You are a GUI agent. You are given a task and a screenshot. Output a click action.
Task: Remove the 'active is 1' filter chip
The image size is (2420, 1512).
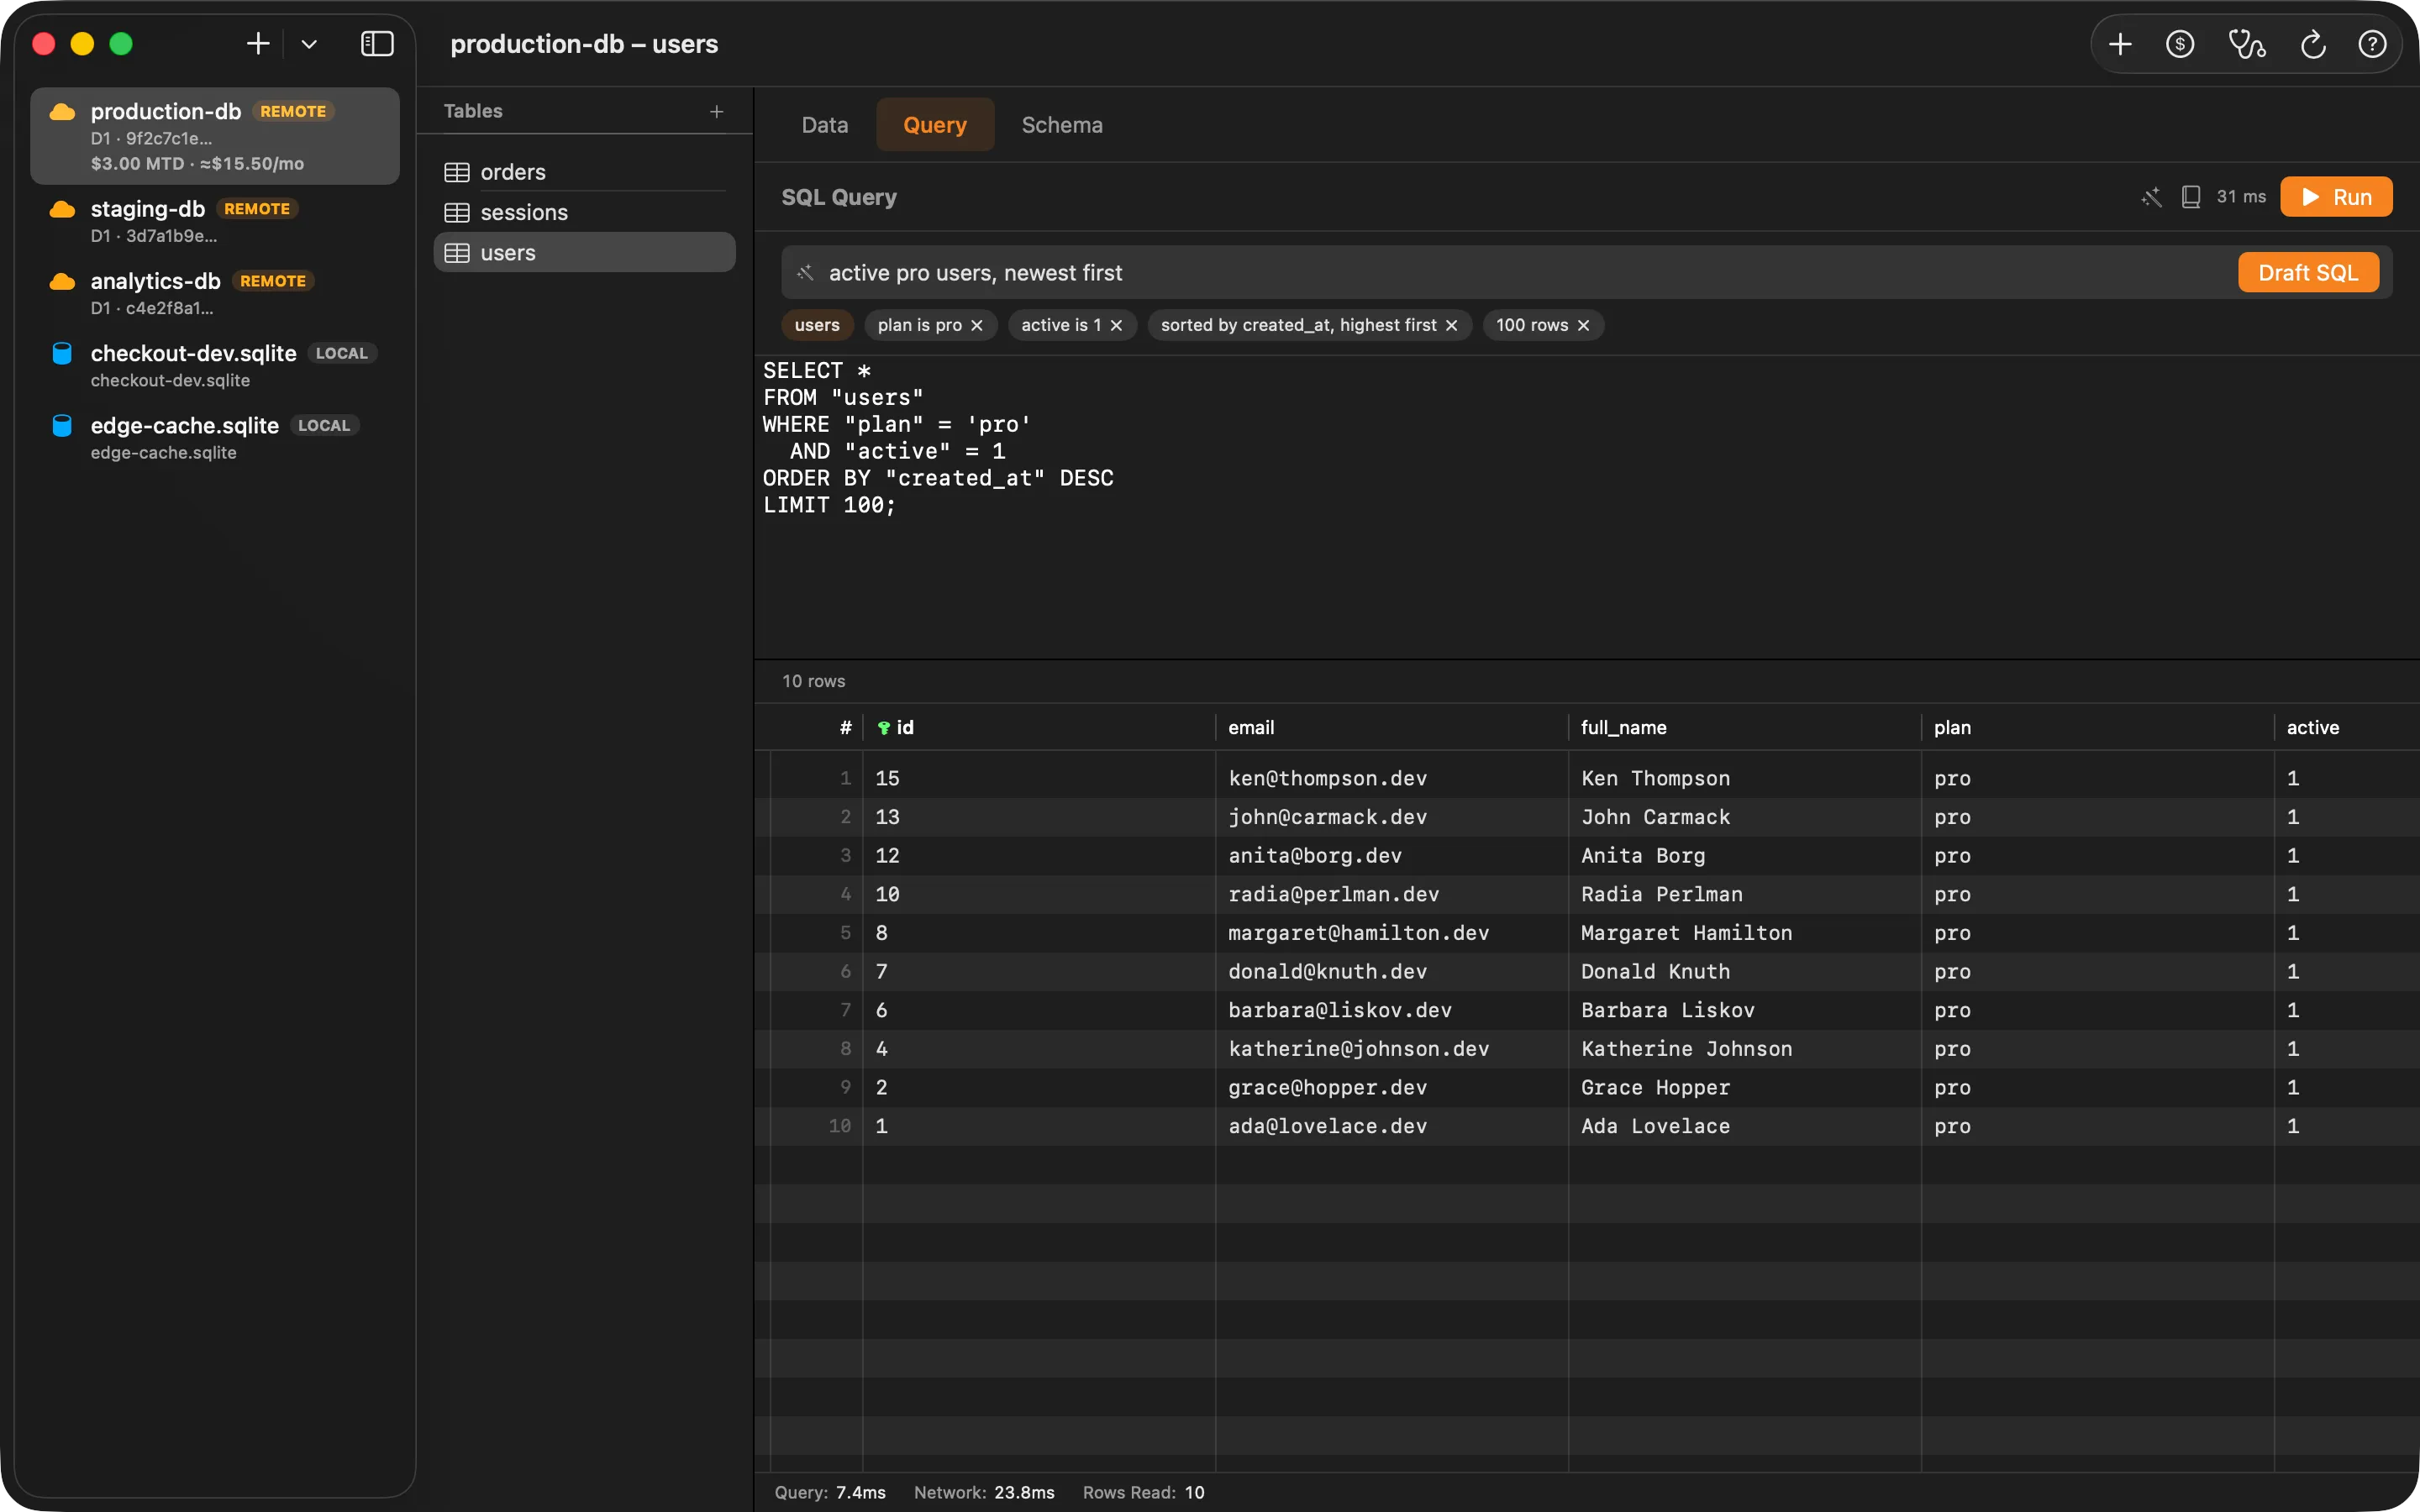[1116, 326]
